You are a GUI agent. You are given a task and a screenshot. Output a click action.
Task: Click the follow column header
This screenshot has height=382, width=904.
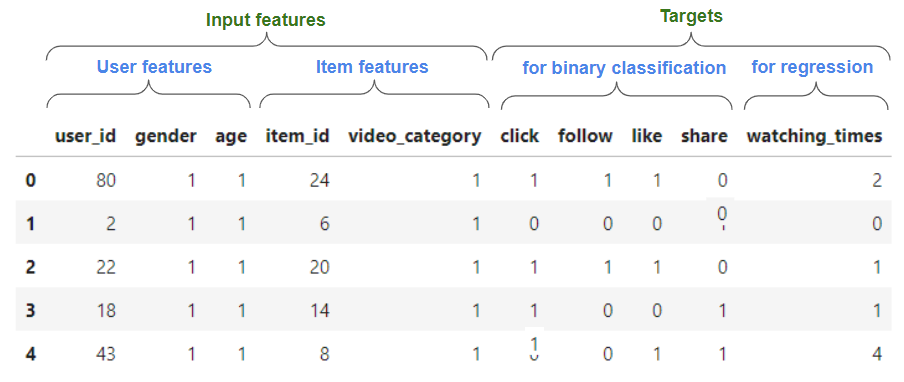(585, 137)
